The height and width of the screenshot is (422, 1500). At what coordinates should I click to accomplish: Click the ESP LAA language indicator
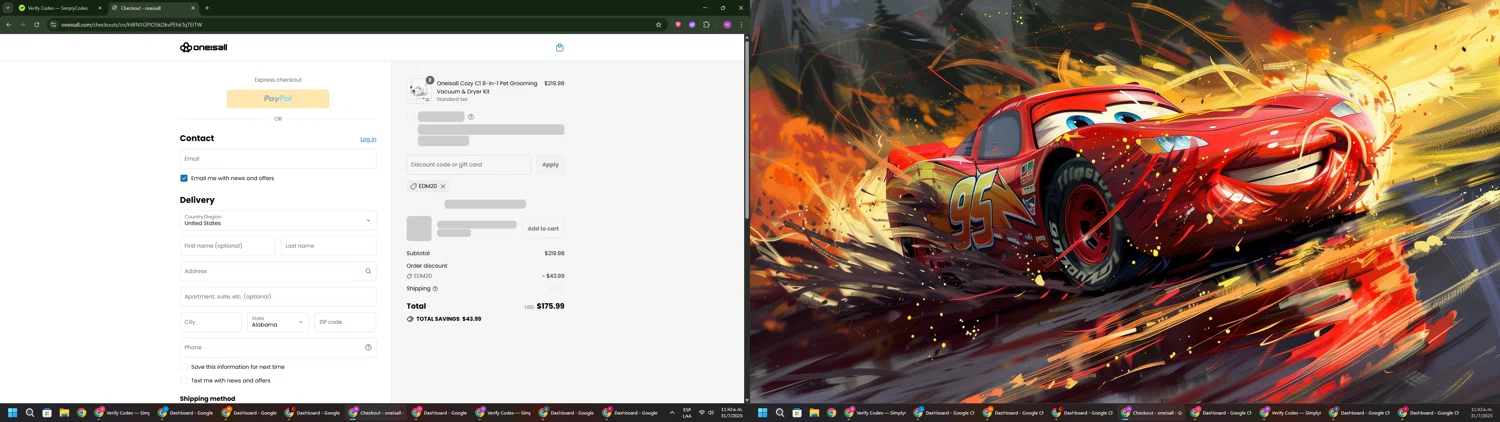[x=687, y=412]
